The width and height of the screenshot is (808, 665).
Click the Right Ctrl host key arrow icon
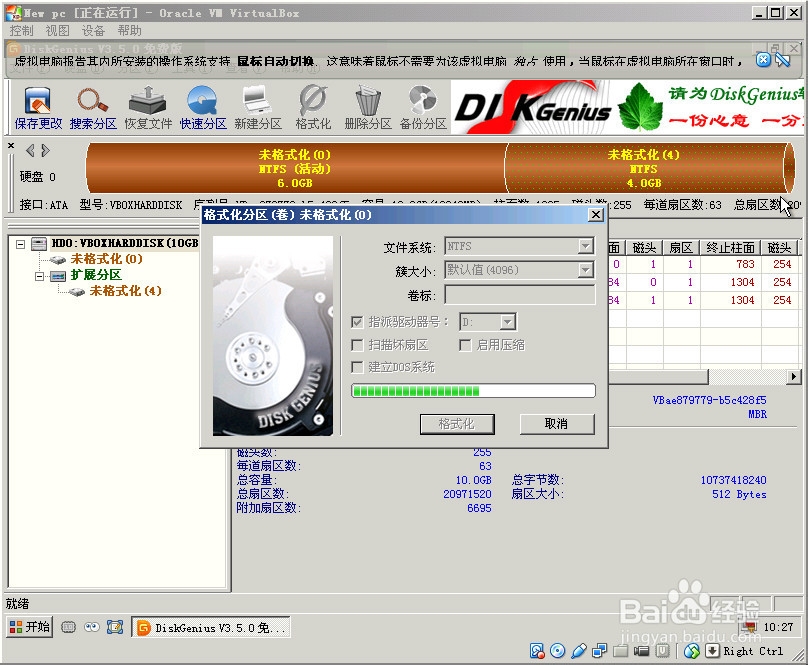pyautogui.click(x=712, y=651)
